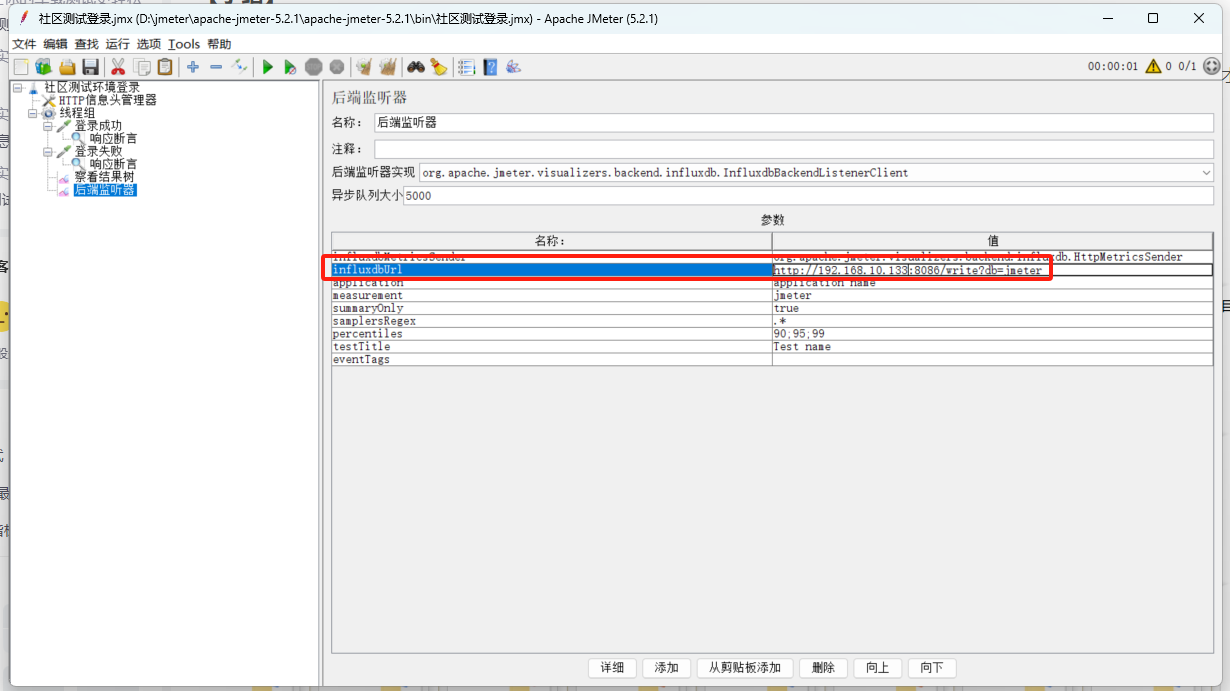Open the Tools menu
This screenshot has width=1230, height=691.
coord(184,44)
